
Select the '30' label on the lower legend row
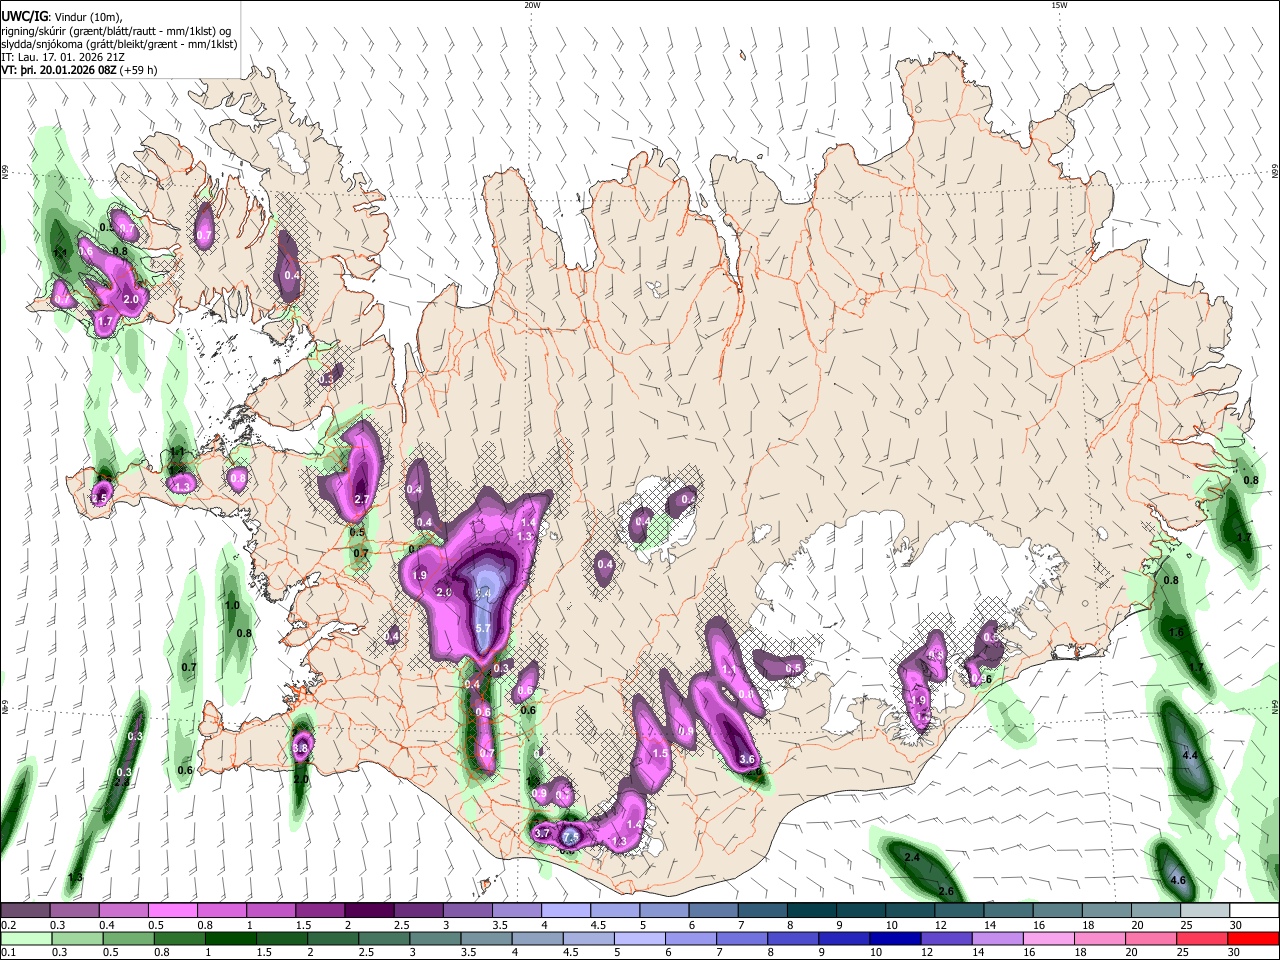[1236, 953]
